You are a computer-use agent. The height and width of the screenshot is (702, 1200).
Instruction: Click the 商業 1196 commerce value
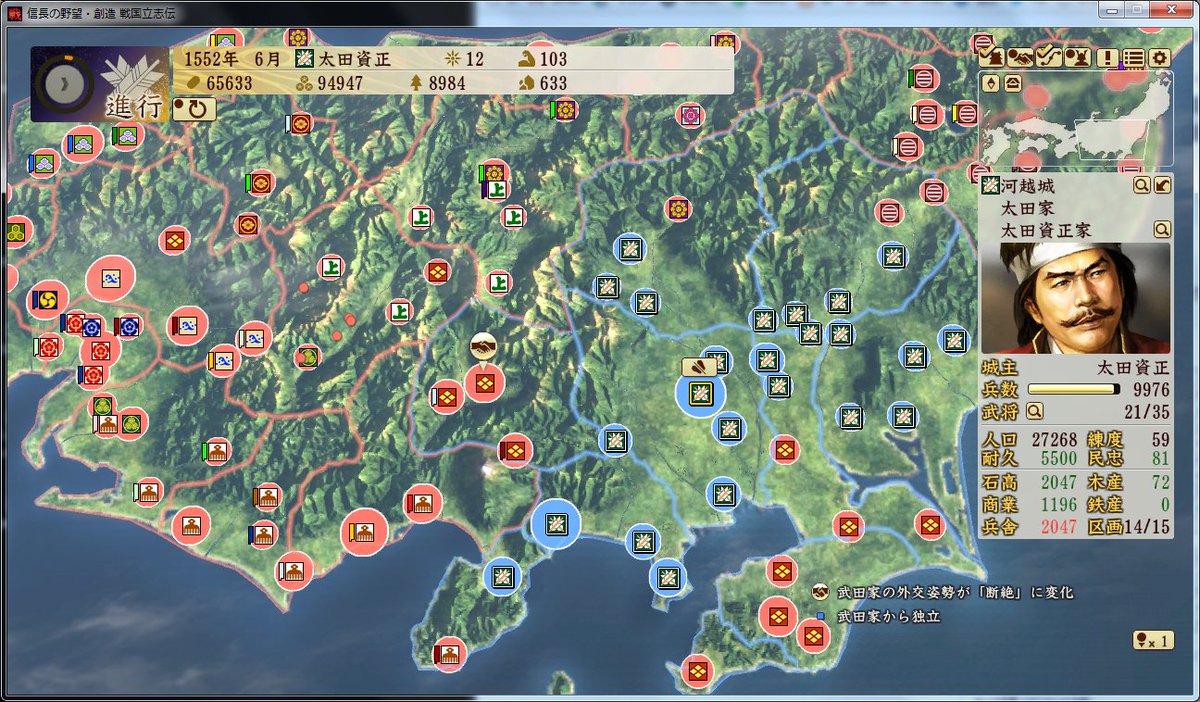pos(1059,505)
